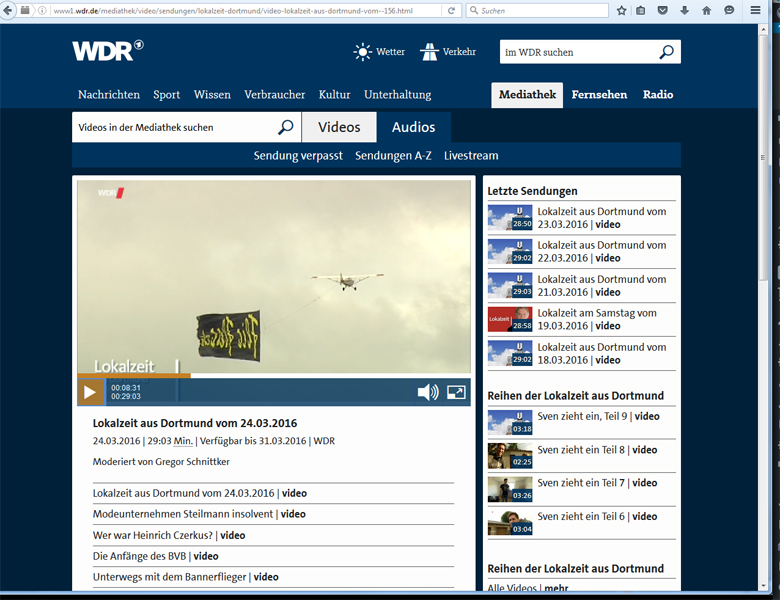Open the Unterhaltung section
Screen dimensions: 780x600
coord(397,95)
